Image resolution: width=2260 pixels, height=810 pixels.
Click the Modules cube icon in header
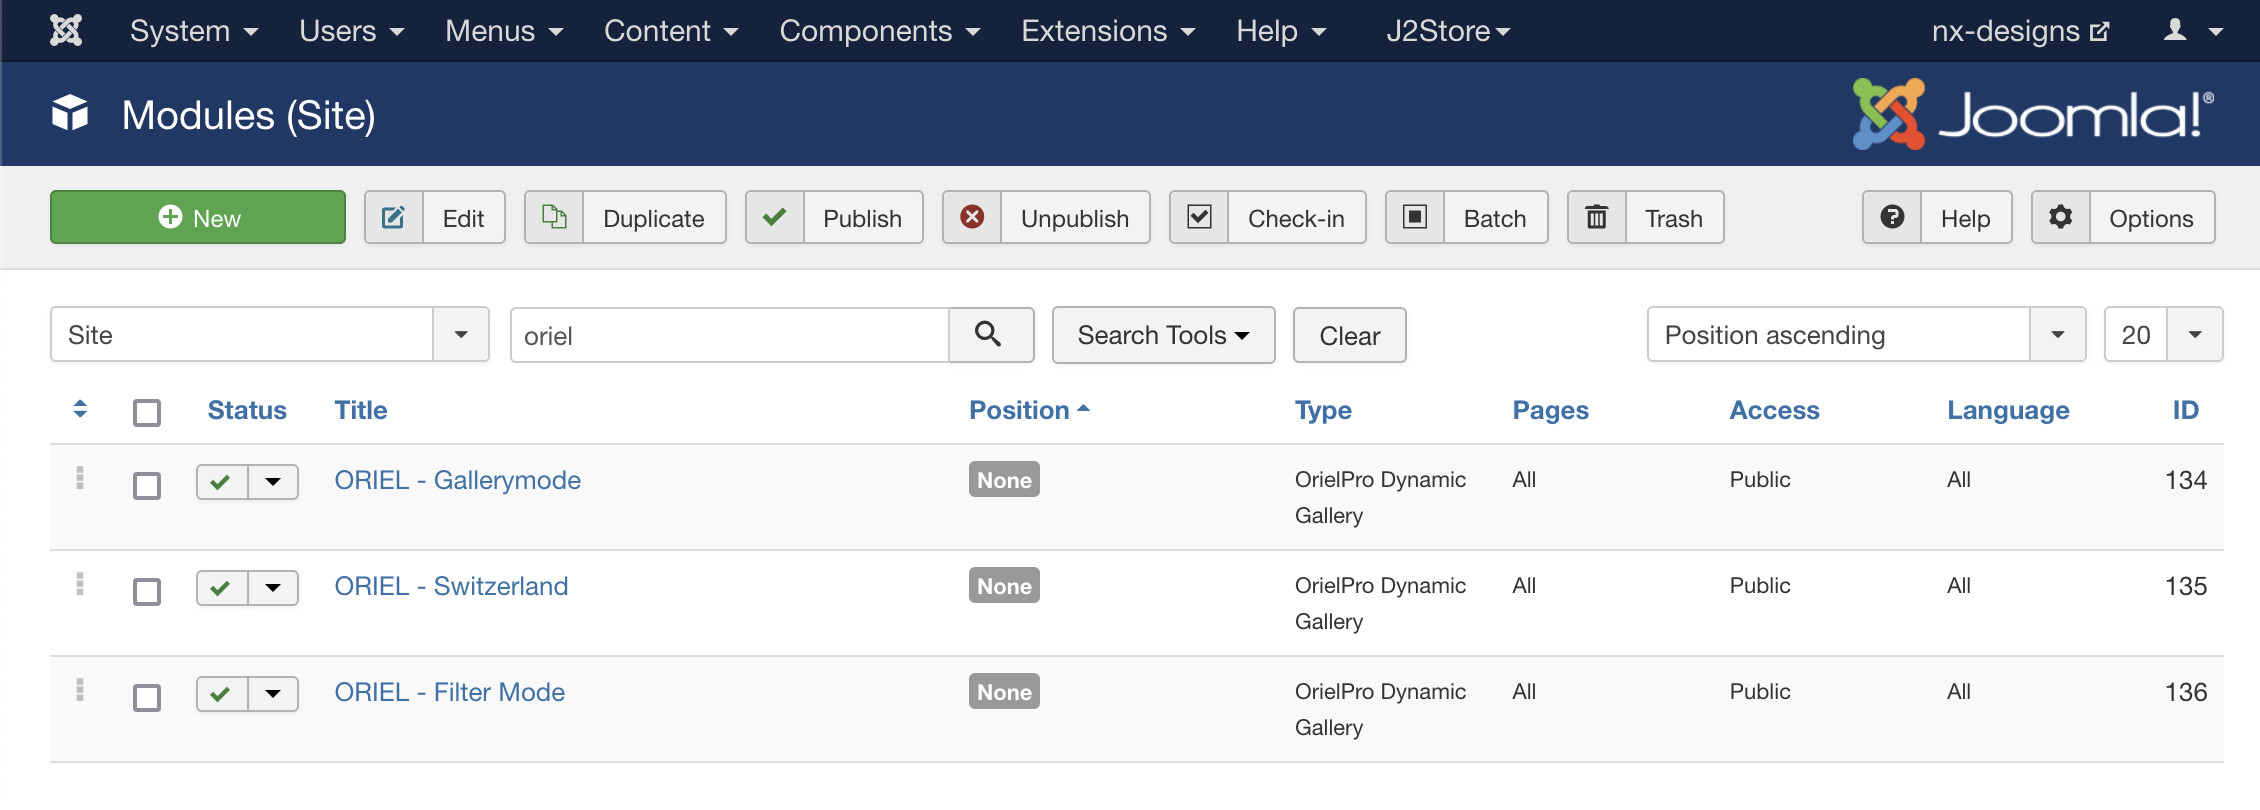[x=70, y=114]
